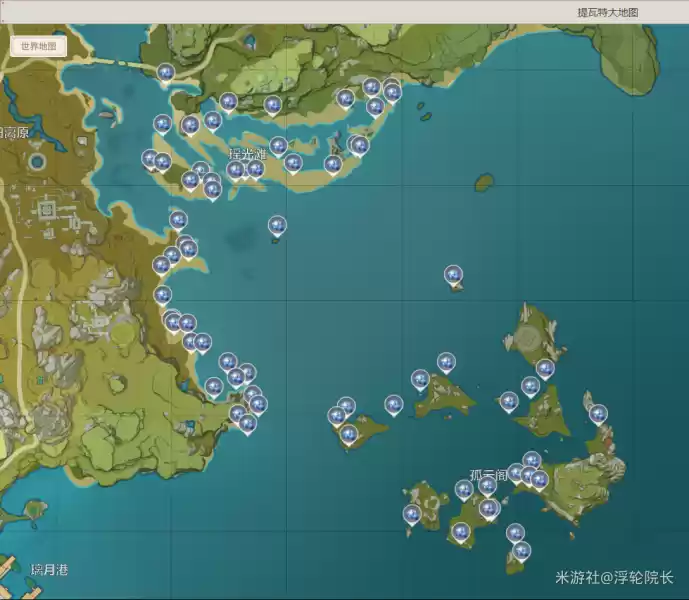This screenshot has width=689, height=600.
Task: Click the small uninhabited island east of 瑶光滩
Action: point(484,183)
